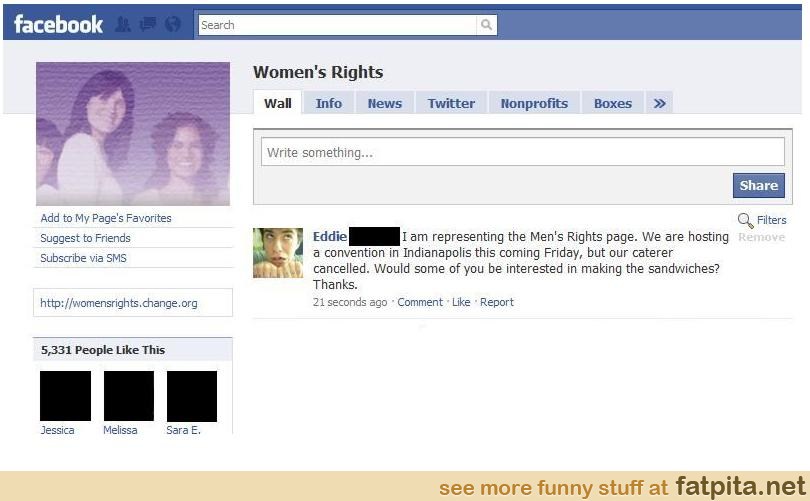The height and width of the screenshot is (501, 810).
Task: Click Comment under Eddie's post
Action: (x=420, y=302)
